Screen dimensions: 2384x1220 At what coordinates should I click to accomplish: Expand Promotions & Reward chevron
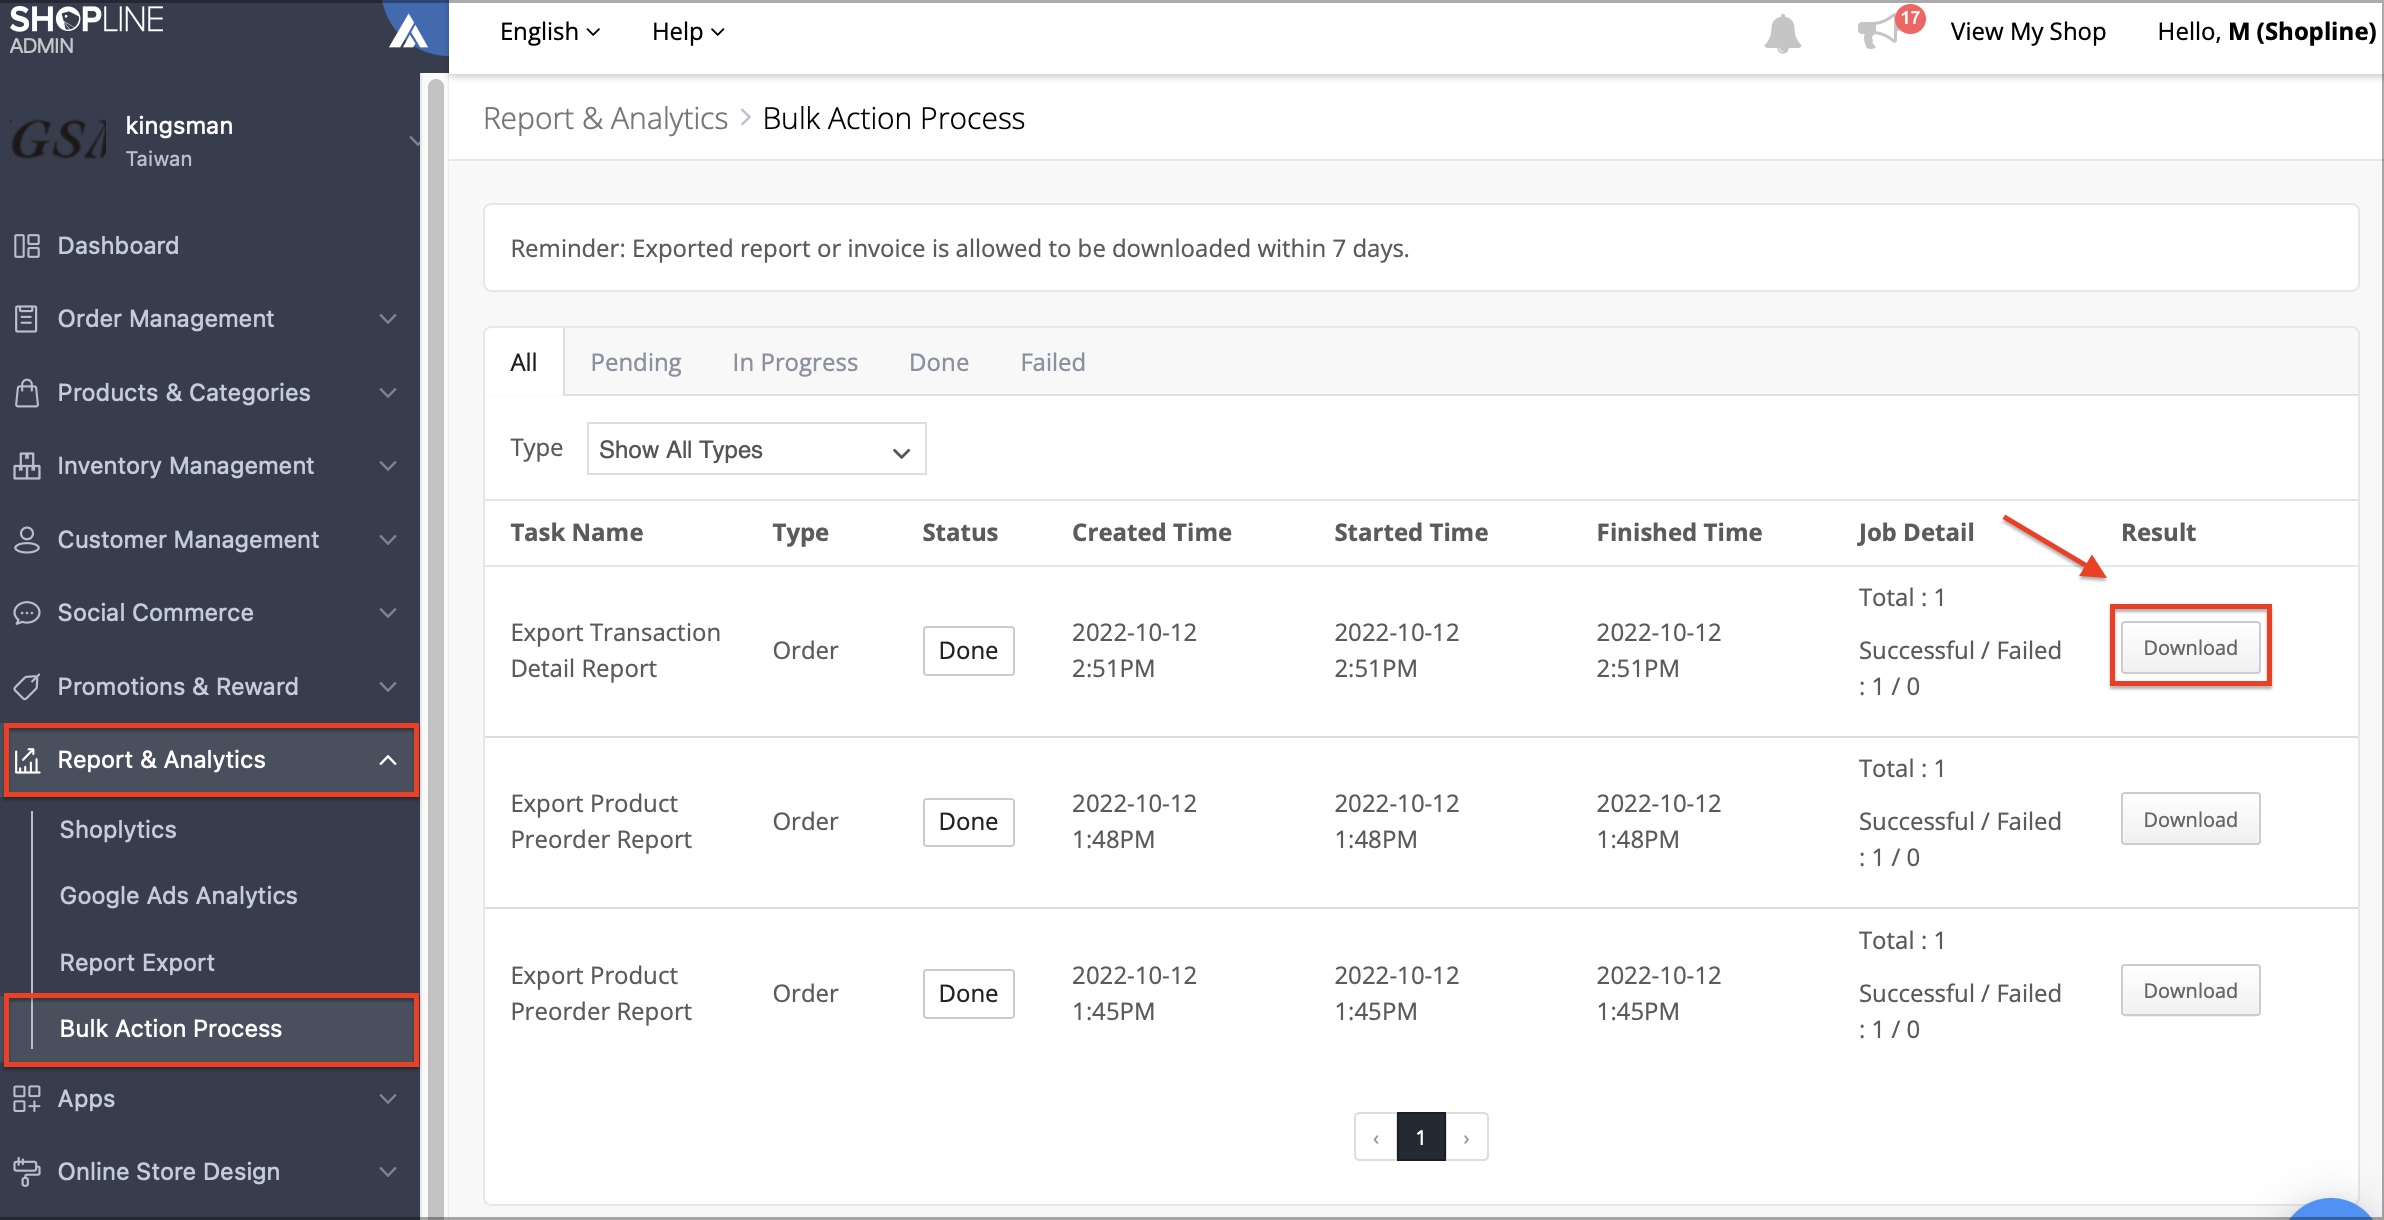click(x=388, y=687)
